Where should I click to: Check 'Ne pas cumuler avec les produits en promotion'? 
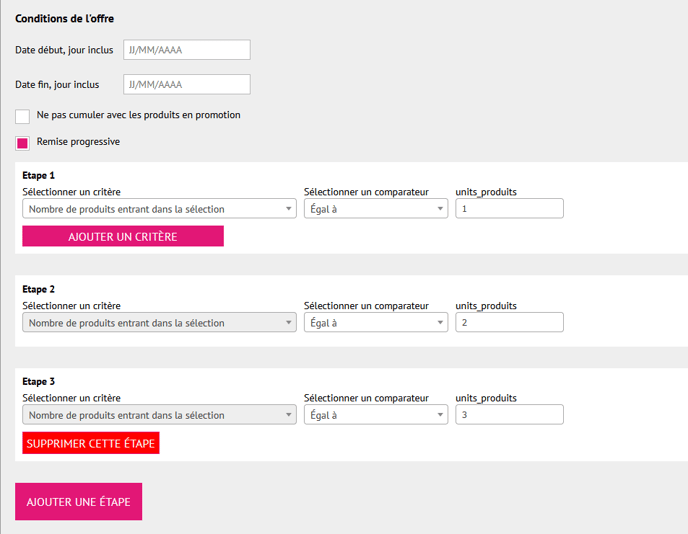(x=23, y=116)
